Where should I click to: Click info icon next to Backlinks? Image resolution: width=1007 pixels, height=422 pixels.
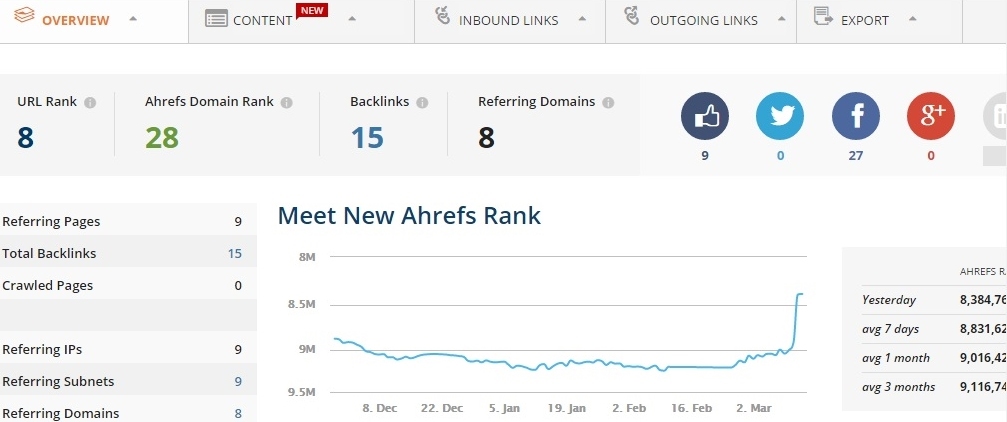tap(422, 103)
